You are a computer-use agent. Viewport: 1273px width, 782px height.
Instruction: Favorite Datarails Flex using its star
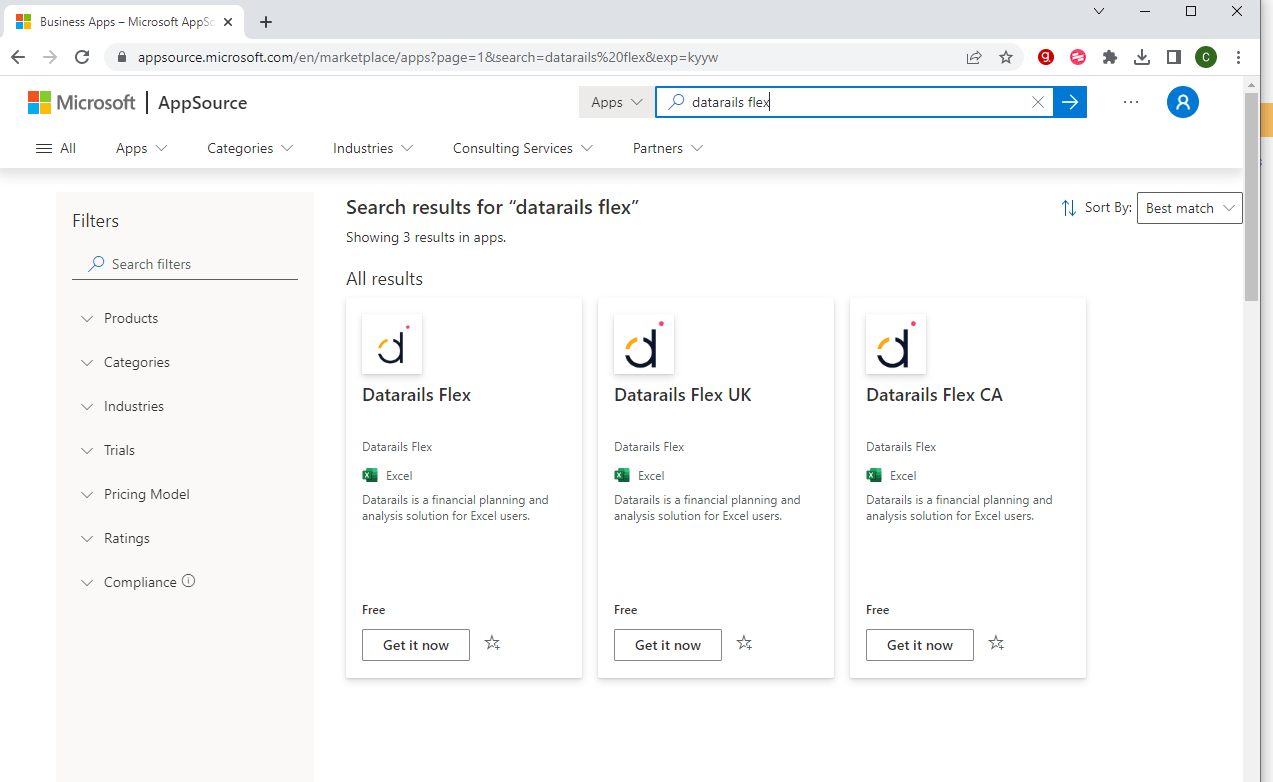point(492,643)
